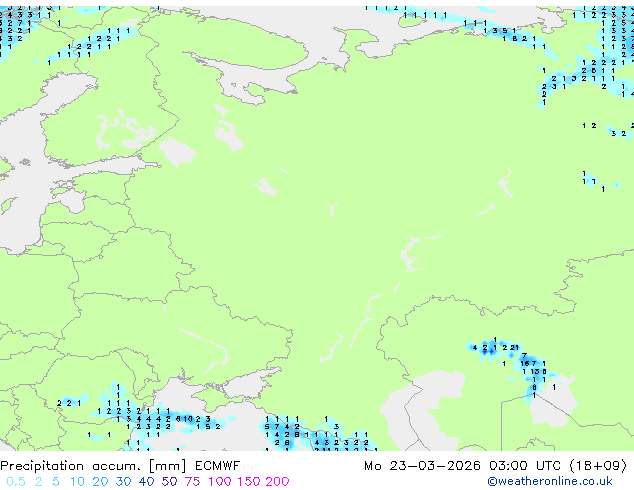Select the 200 legend value
Screen dimensions: 634x490
pos(277,482)
